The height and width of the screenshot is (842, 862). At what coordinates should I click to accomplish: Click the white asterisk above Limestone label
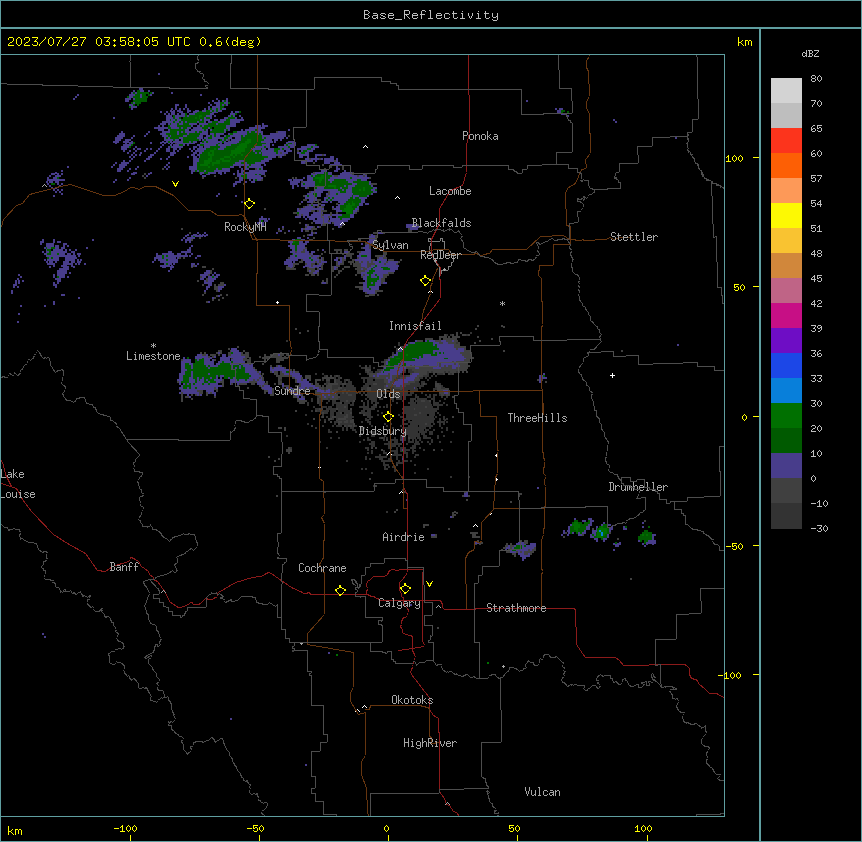point(153,346)
